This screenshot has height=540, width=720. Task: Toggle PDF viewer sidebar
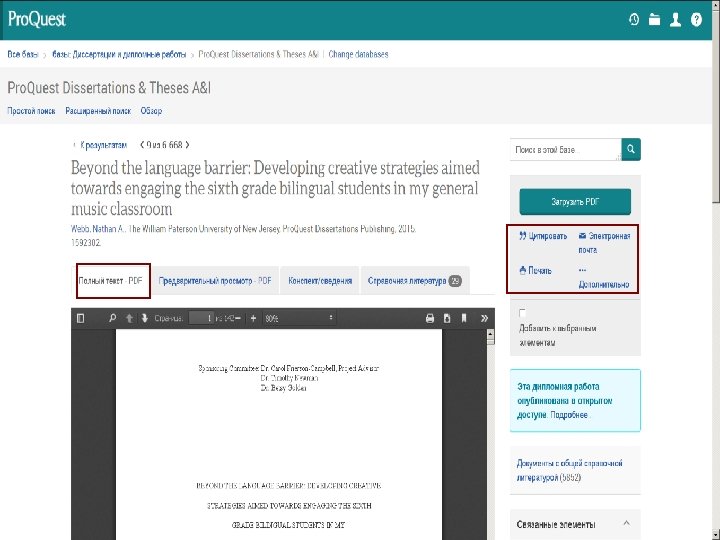pyautogui.click(x=81, y=318)
